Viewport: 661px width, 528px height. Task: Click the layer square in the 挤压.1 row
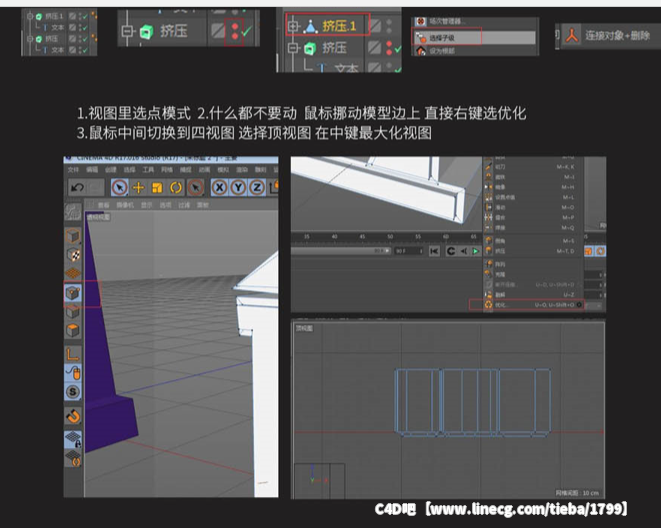(x=375, y=26)
